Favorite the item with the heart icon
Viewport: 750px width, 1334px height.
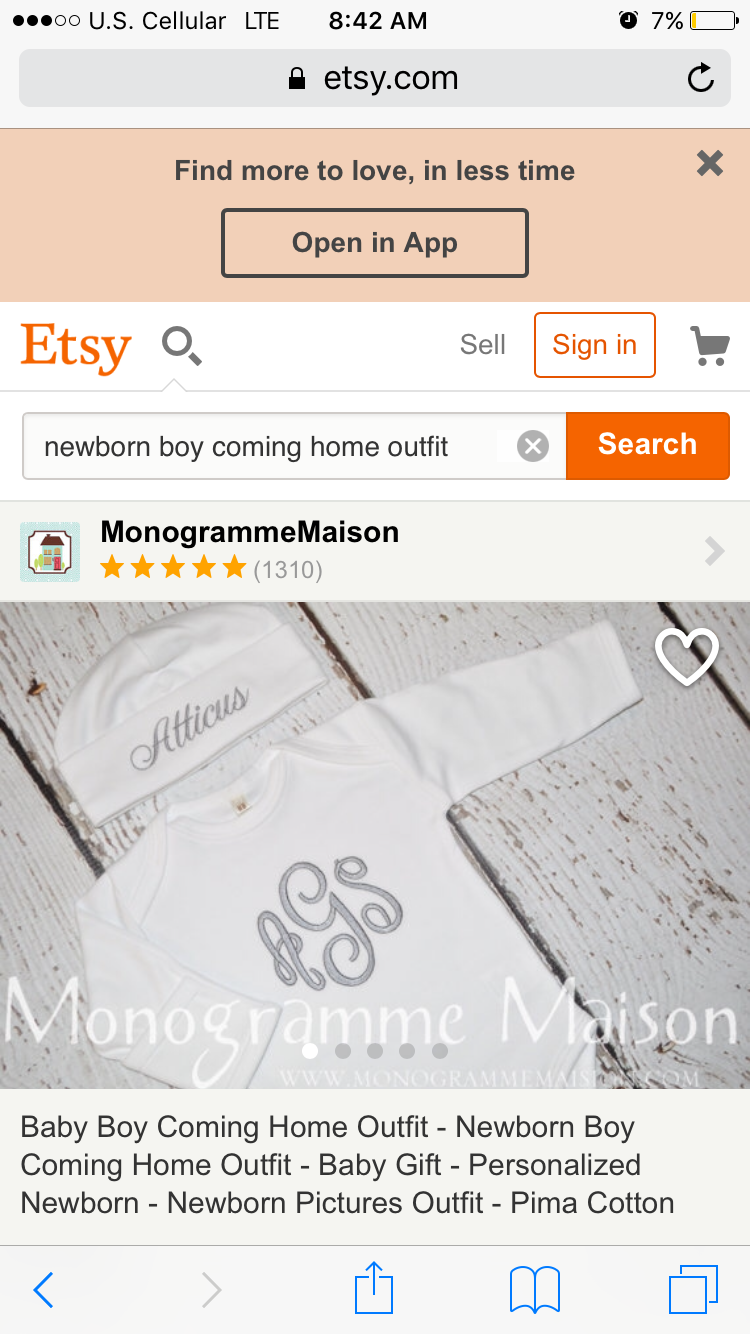click(687, 656)
